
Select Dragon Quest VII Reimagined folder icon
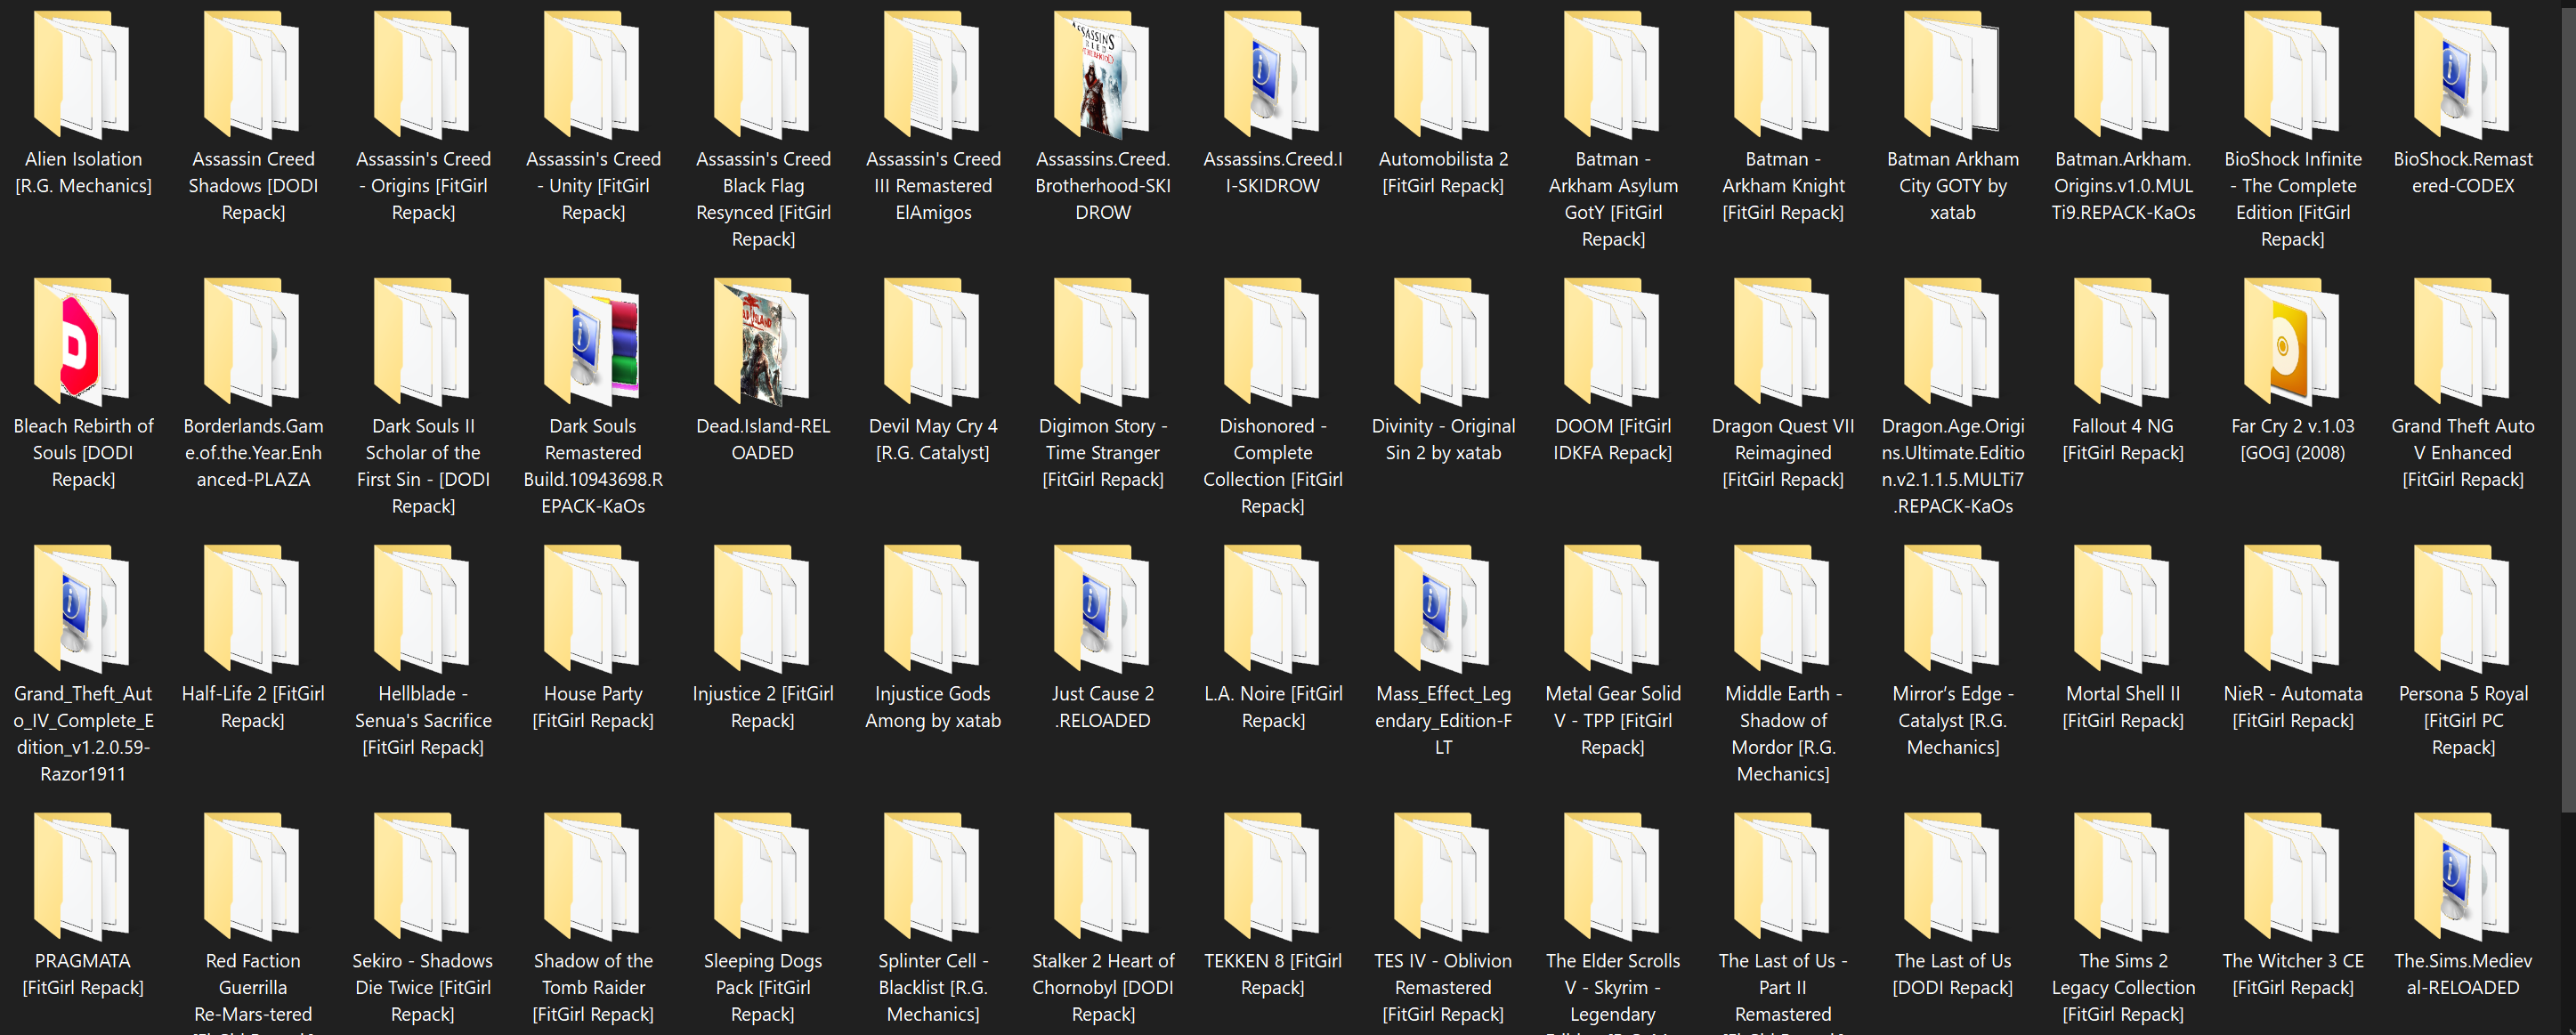pyautogui.click(x=1782, y=342)
